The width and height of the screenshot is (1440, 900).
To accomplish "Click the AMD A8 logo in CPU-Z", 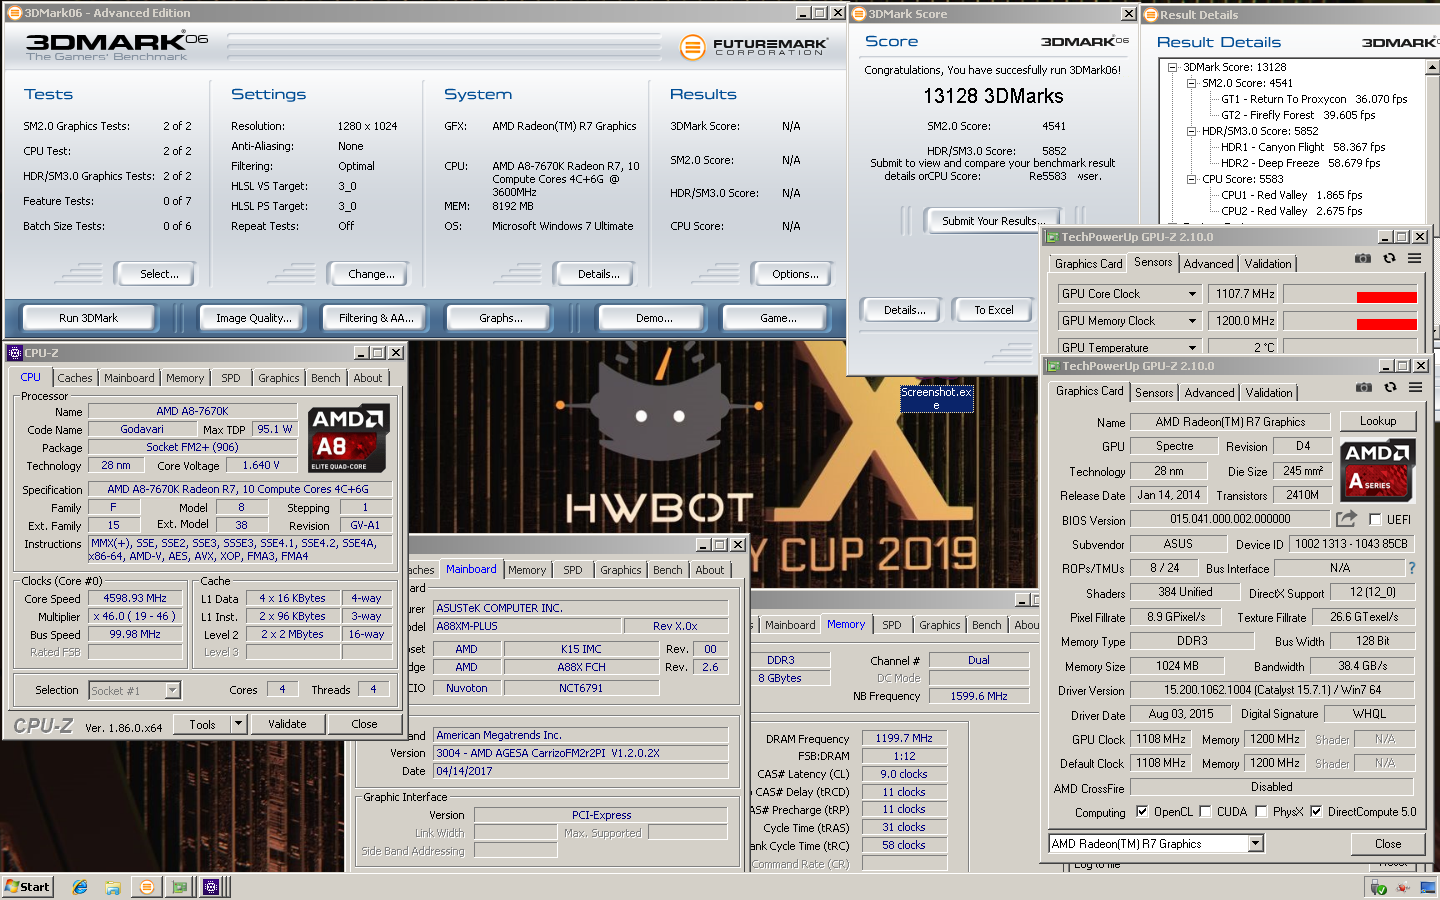I will pyautogui.click(x=347, y=438).
